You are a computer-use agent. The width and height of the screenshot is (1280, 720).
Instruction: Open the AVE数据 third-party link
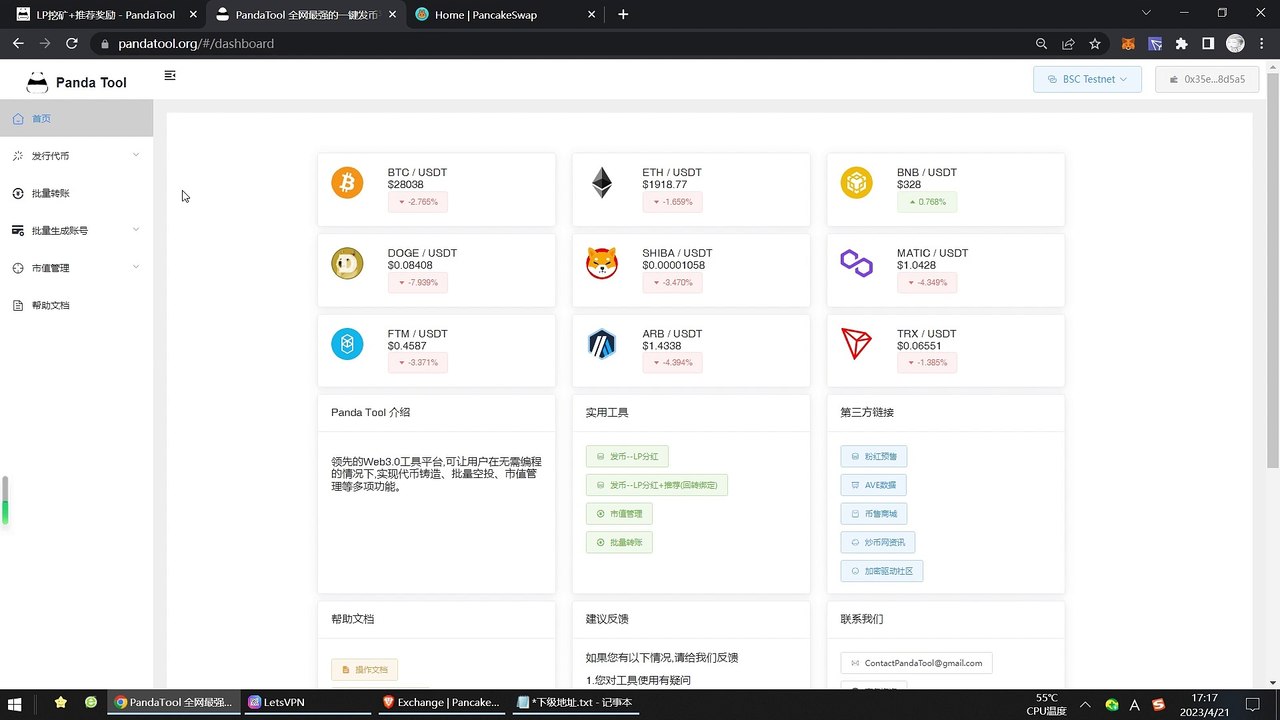click(874, 486)
